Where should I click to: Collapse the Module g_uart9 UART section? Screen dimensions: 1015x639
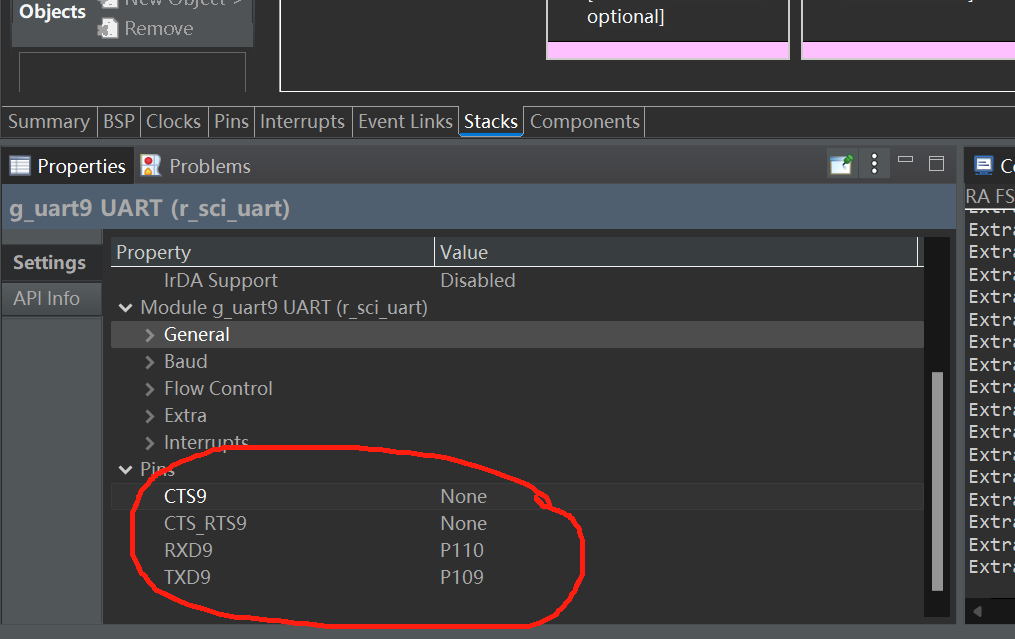[126, 308]
